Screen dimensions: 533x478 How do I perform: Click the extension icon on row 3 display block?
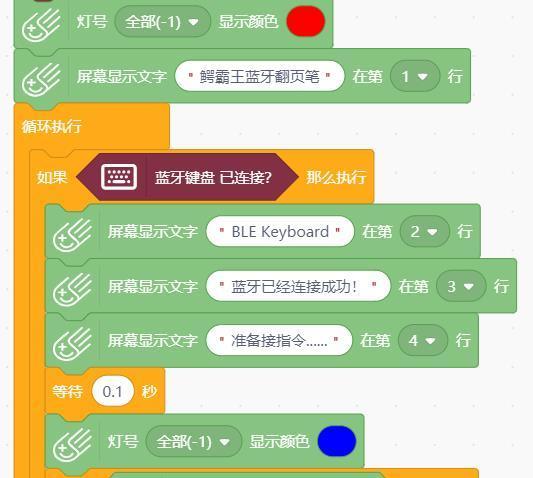tap(72, 290)
